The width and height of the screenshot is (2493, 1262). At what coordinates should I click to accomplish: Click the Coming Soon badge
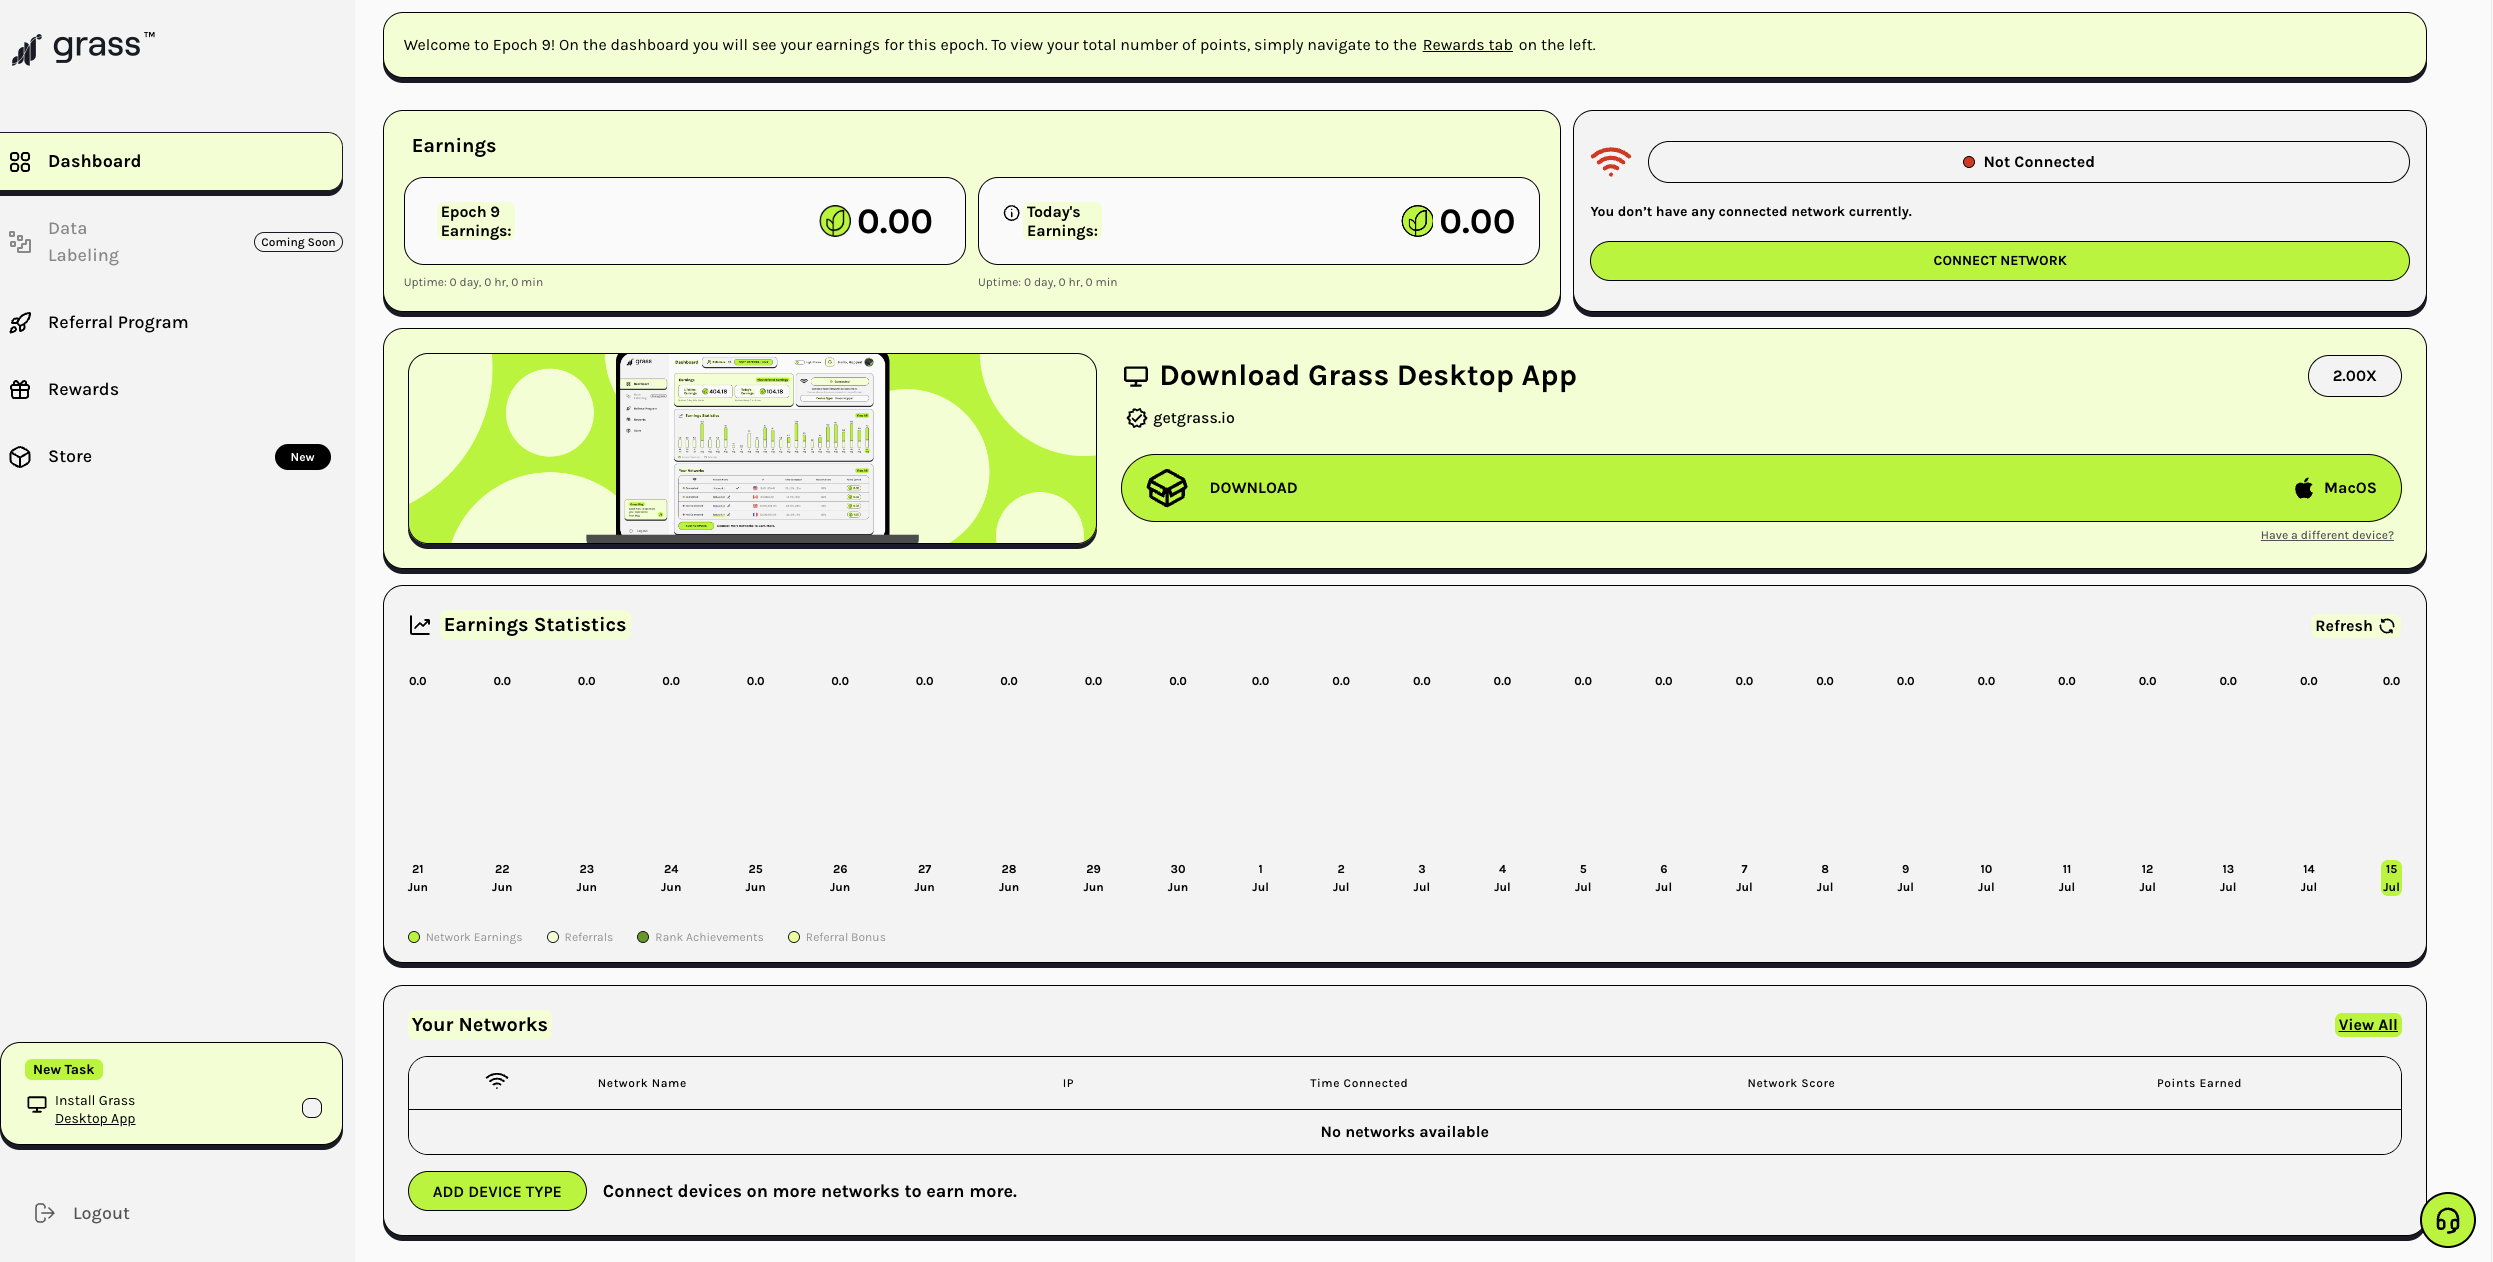298,242
